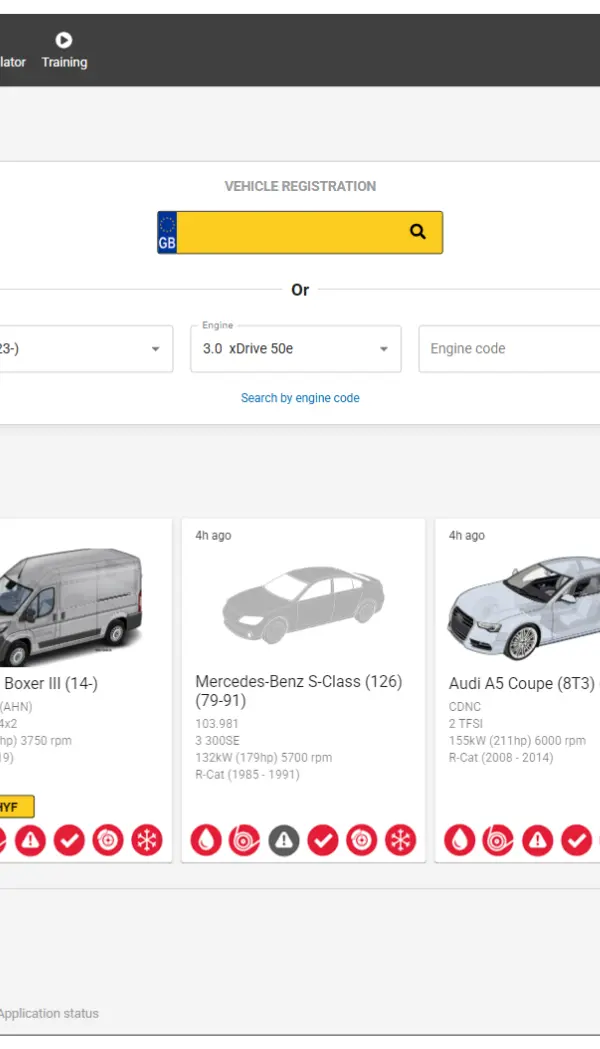Expand the model dropdown ending in 23-)
This screenshot has width=600, height=1049.
tap(86, 349)
